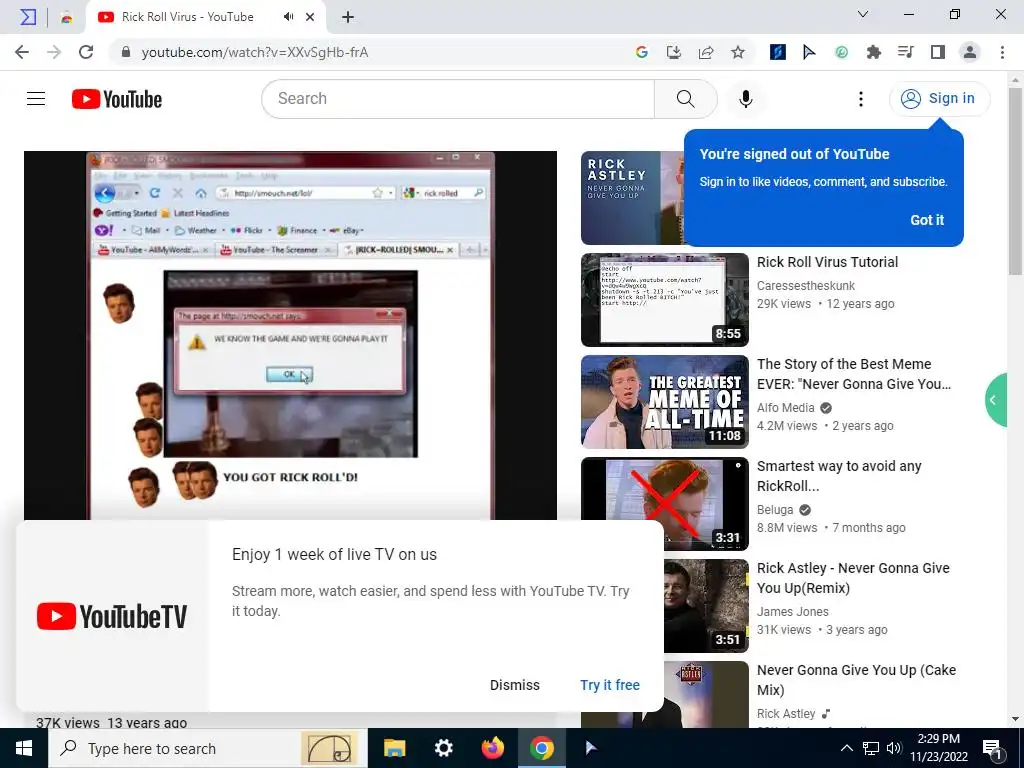Click the blue S extension icon

coord(777,52)
